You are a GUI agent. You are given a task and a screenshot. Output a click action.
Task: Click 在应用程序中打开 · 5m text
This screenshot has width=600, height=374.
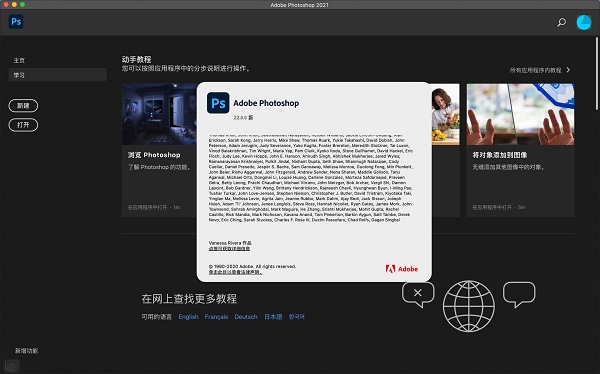click(x=499, y=207)
